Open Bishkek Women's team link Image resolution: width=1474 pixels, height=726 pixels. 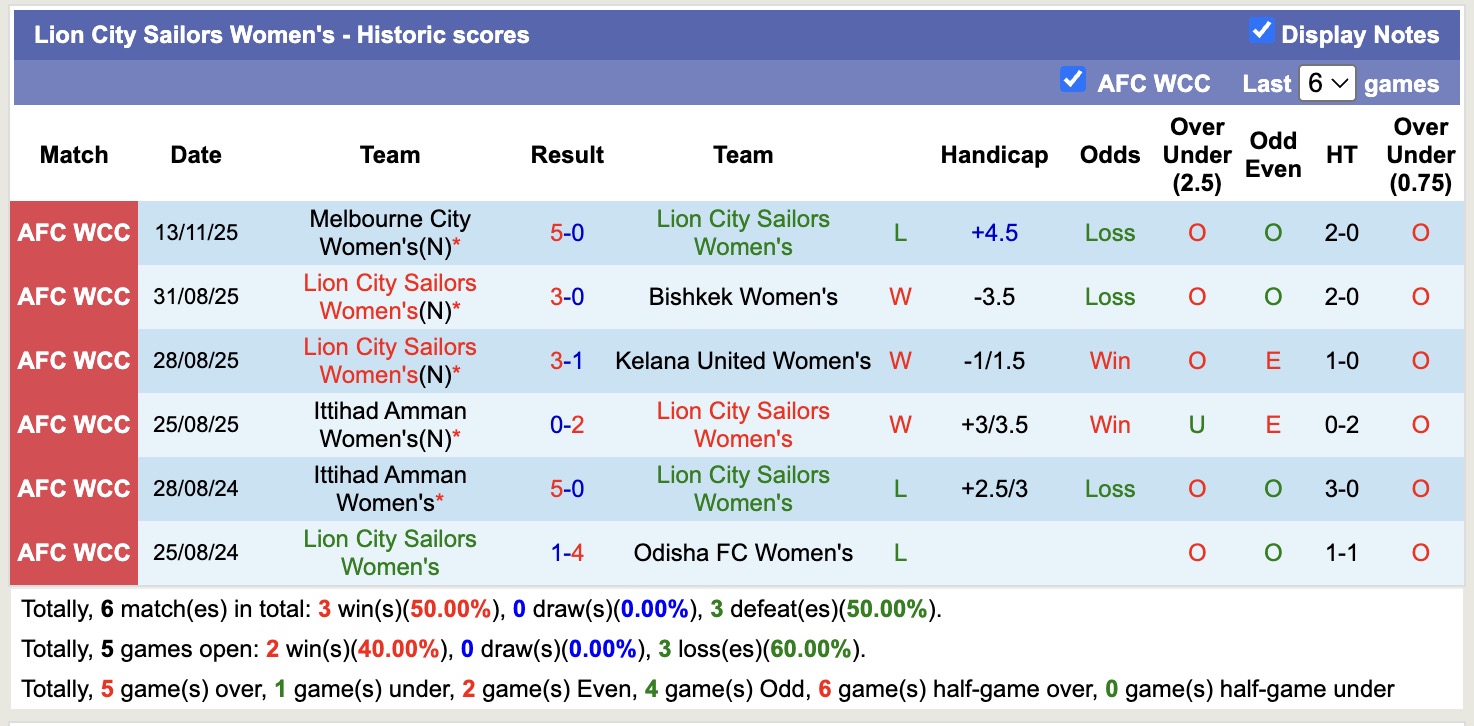(x=743, y=297)
